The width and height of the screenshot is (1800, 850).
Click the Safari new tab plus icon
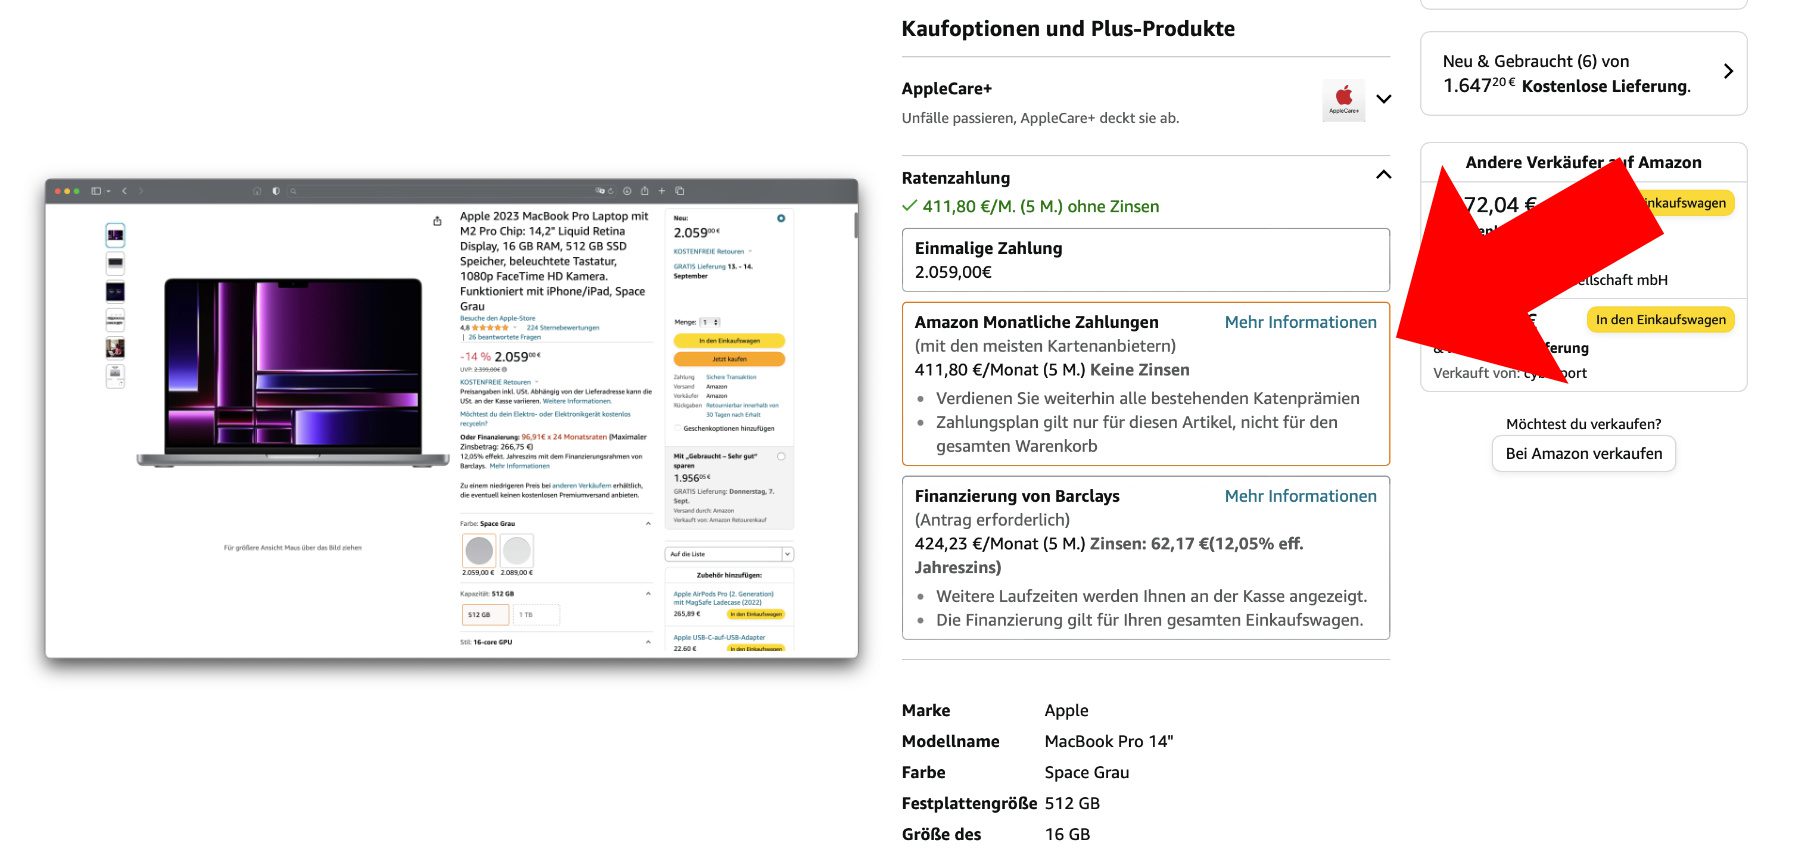tap(661, 191)
